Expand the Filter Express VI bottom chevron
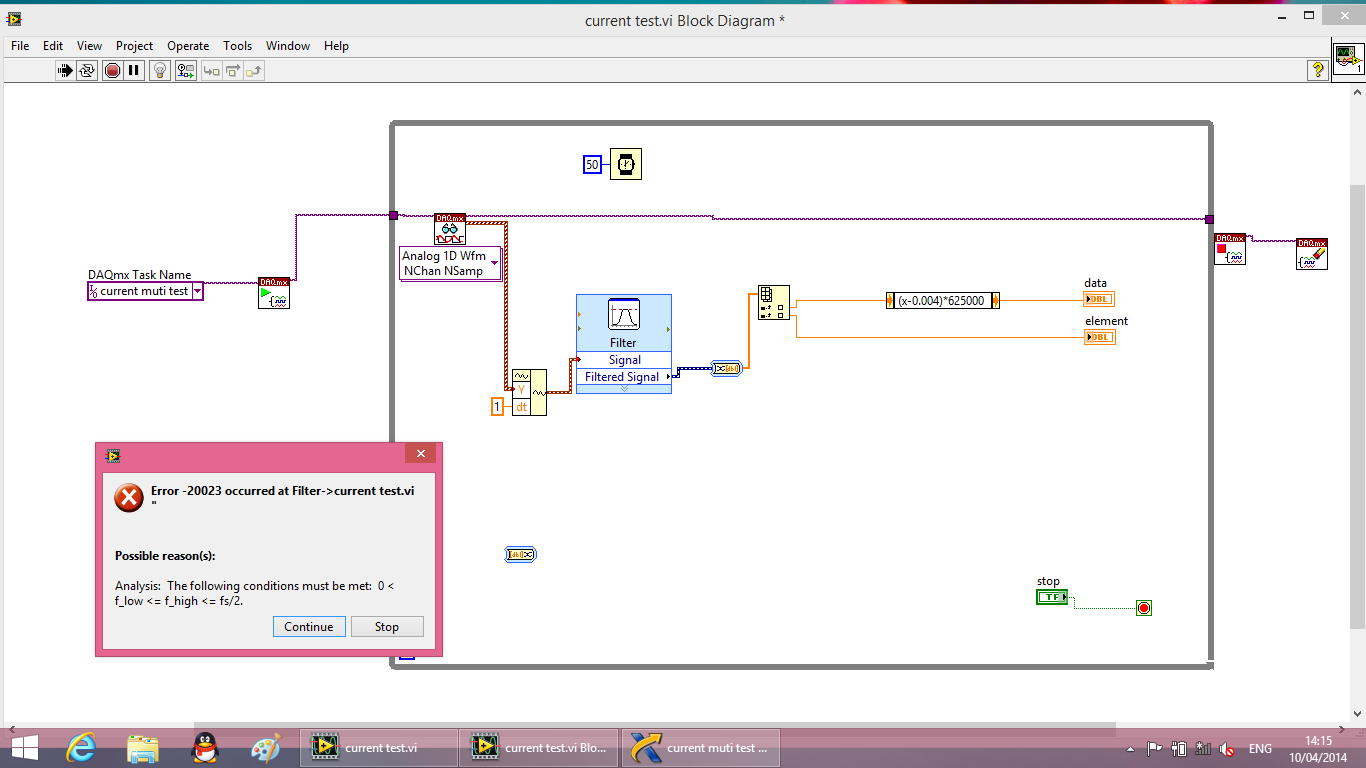1366x768 pixels. tap(624, 389)
